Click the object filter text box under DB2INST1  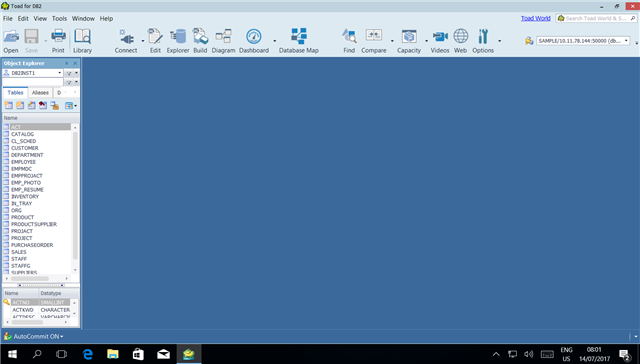coord(33,82)
